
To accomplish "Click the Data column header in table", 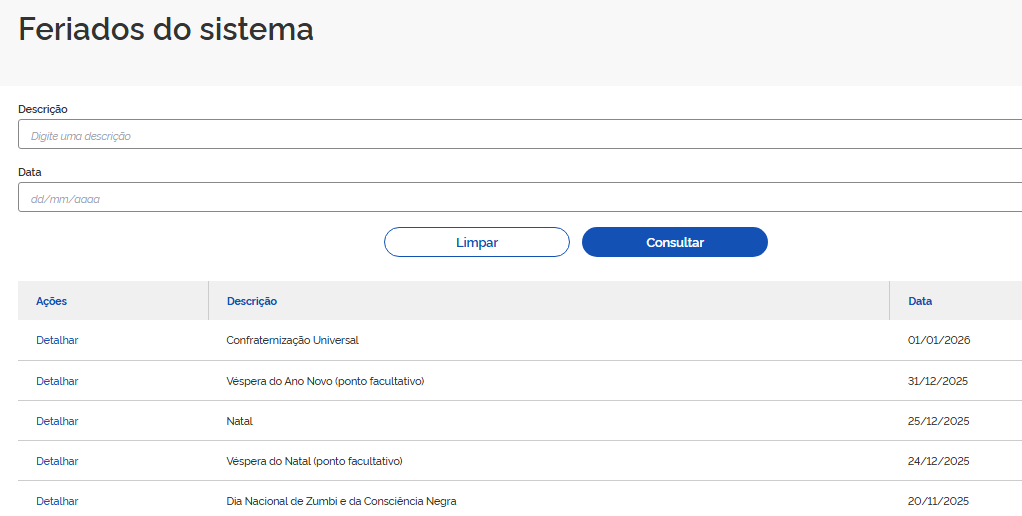I will coord(920,301).
